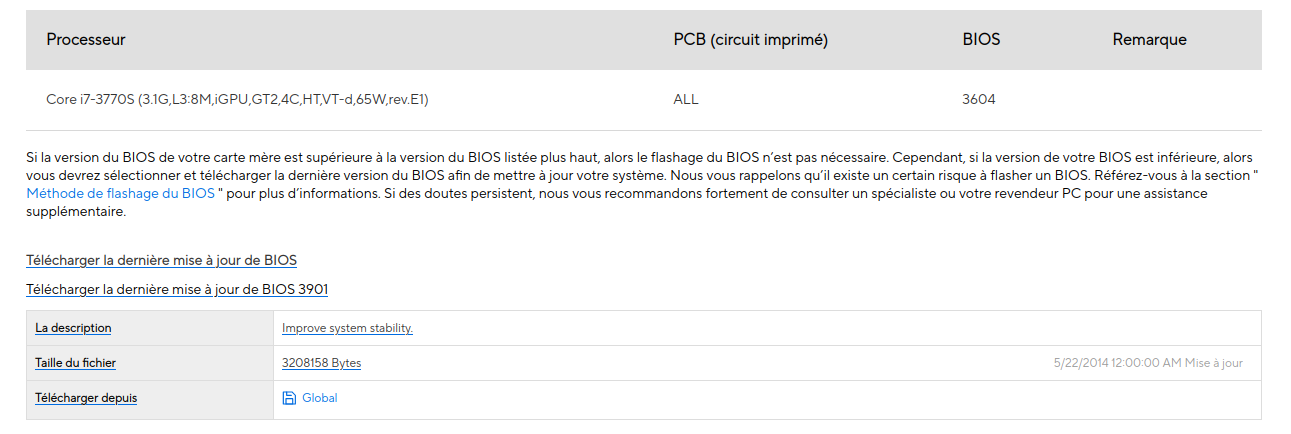Click the 3604 BIOS version cell

click(978, 100)
